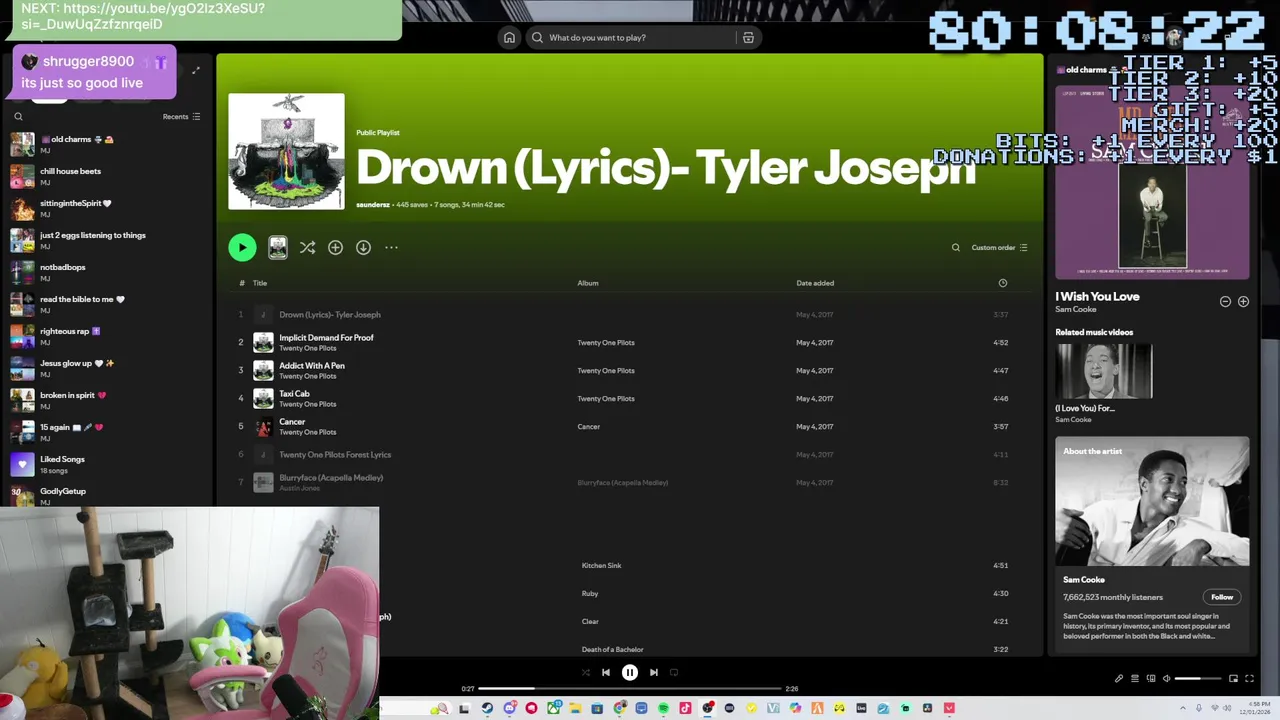
Task: Open the 'saundersz' playlist owner profile link
Action: click(x=373, y=205)
